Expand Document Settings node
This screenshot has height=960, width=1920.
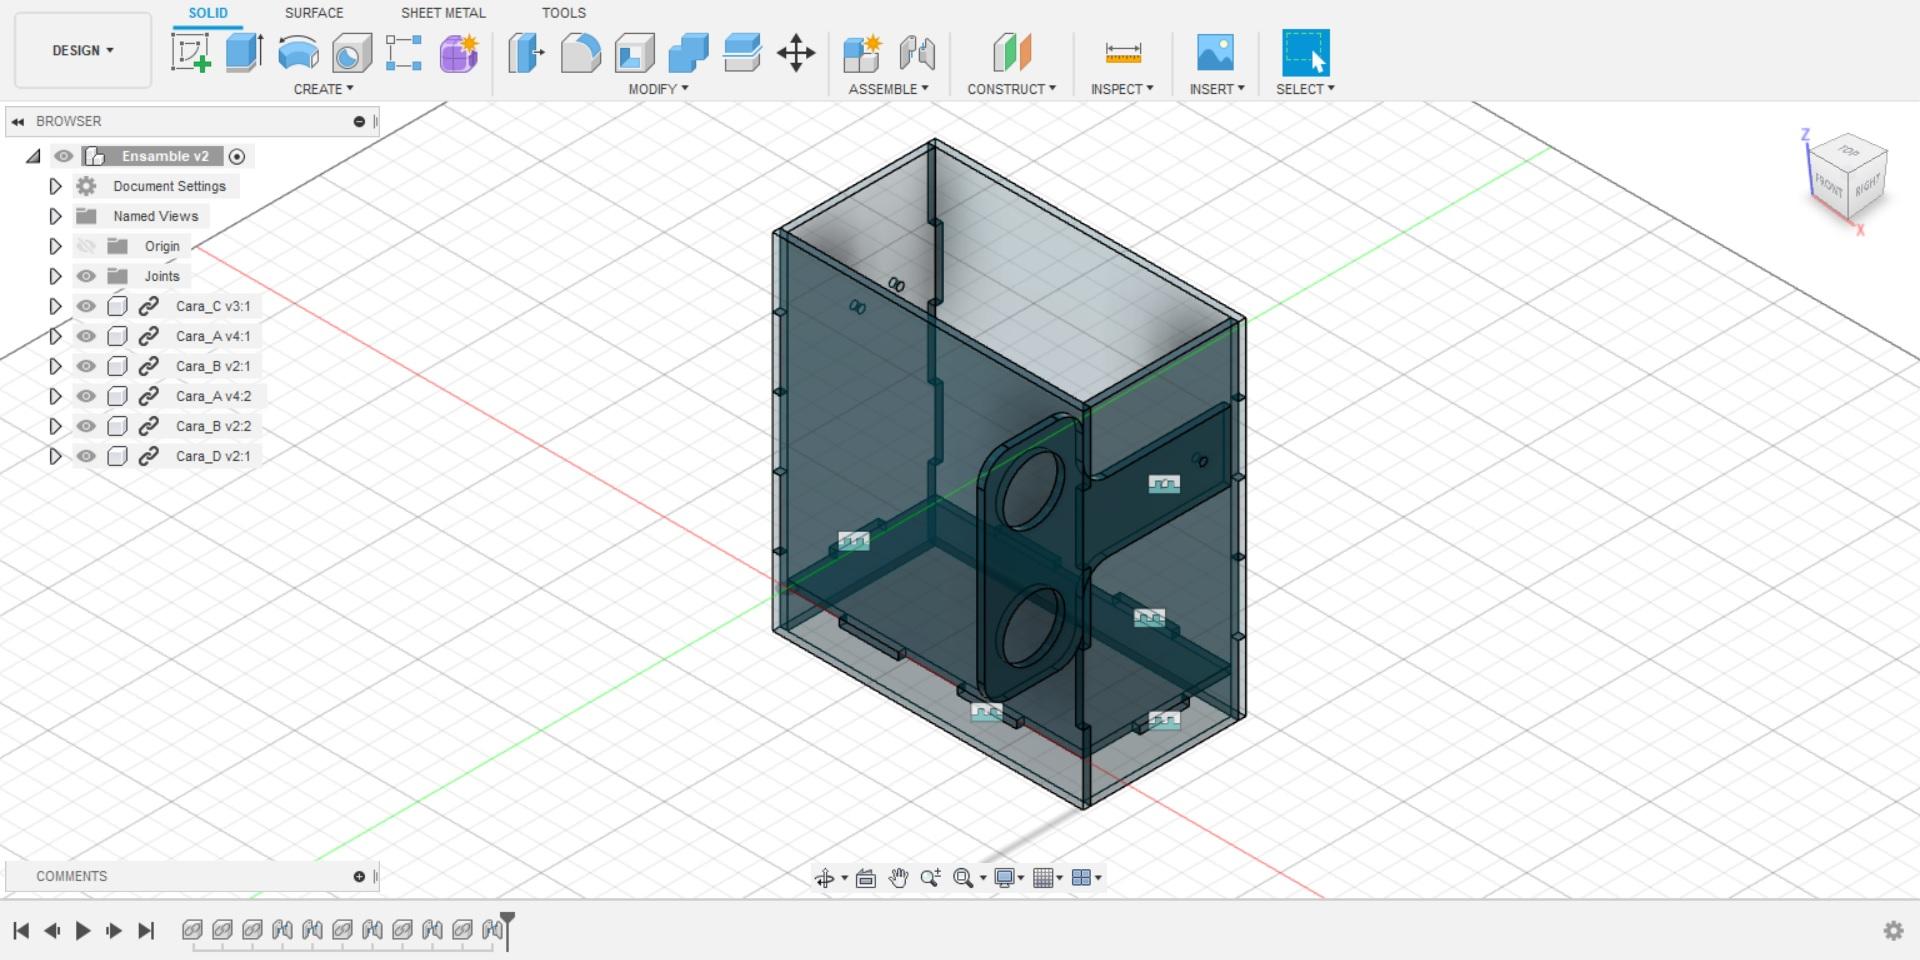(55, 186)
